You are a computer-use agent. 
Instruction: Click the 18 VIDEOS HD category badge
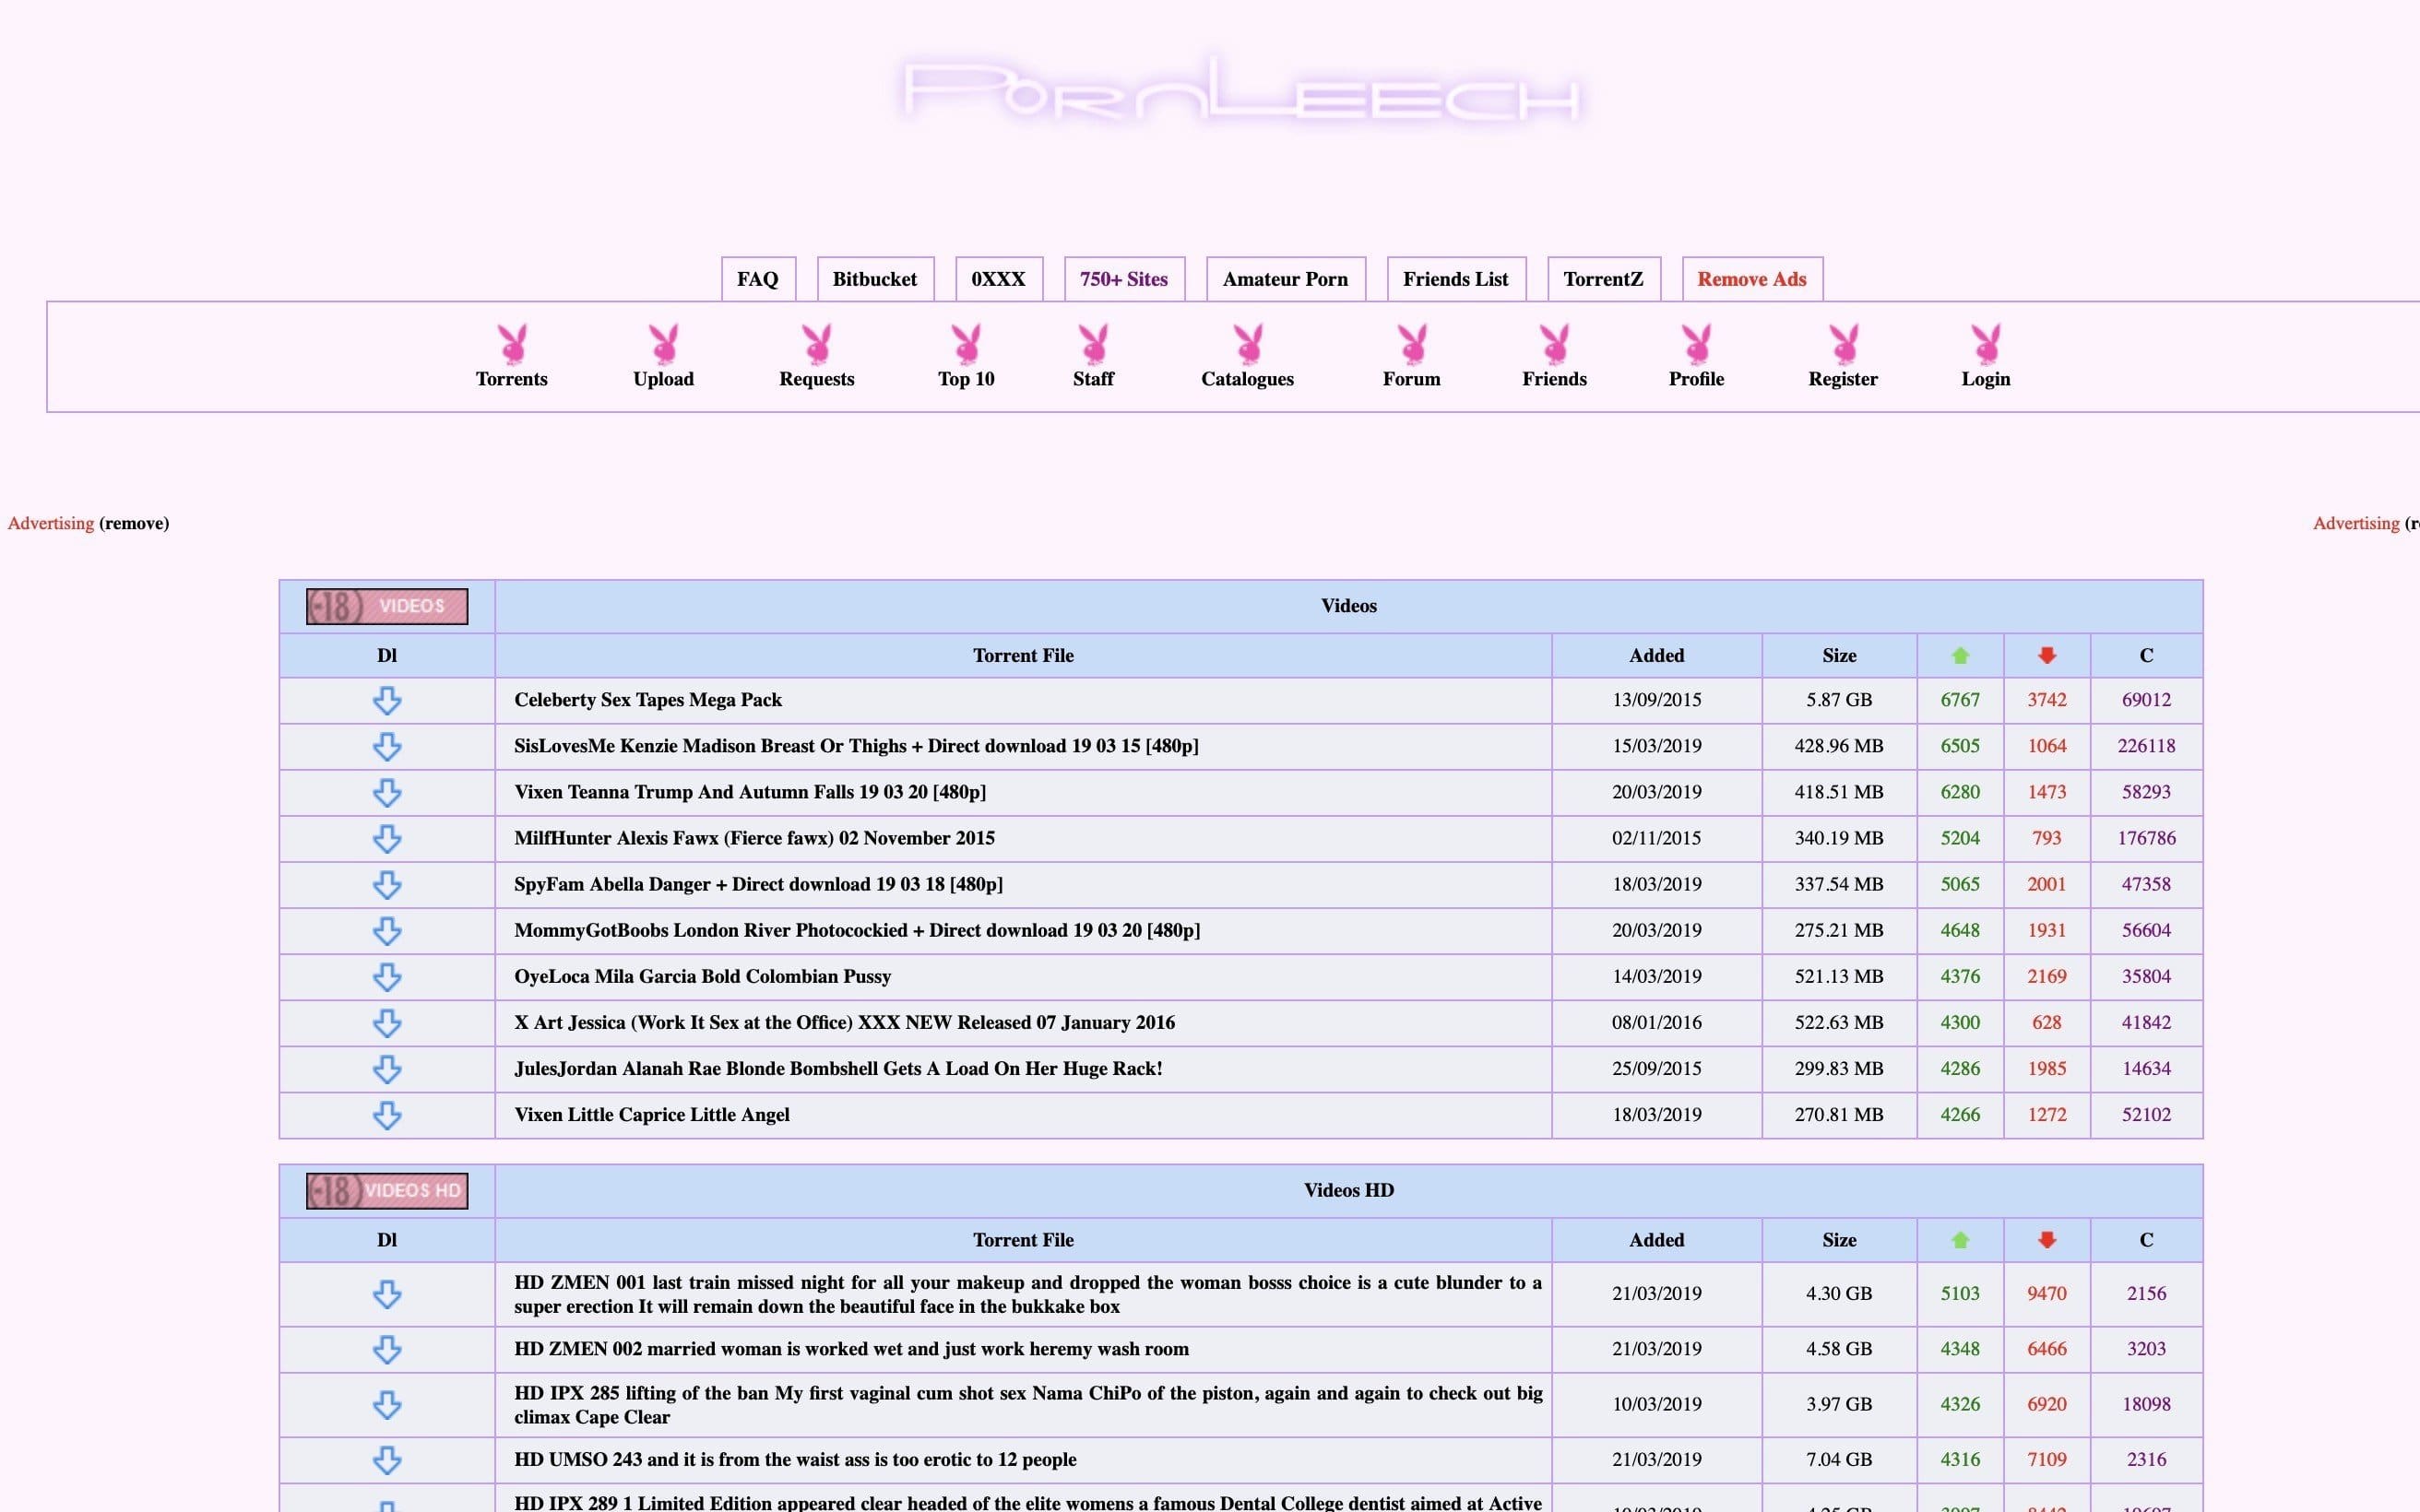[x=387, y=1190]
